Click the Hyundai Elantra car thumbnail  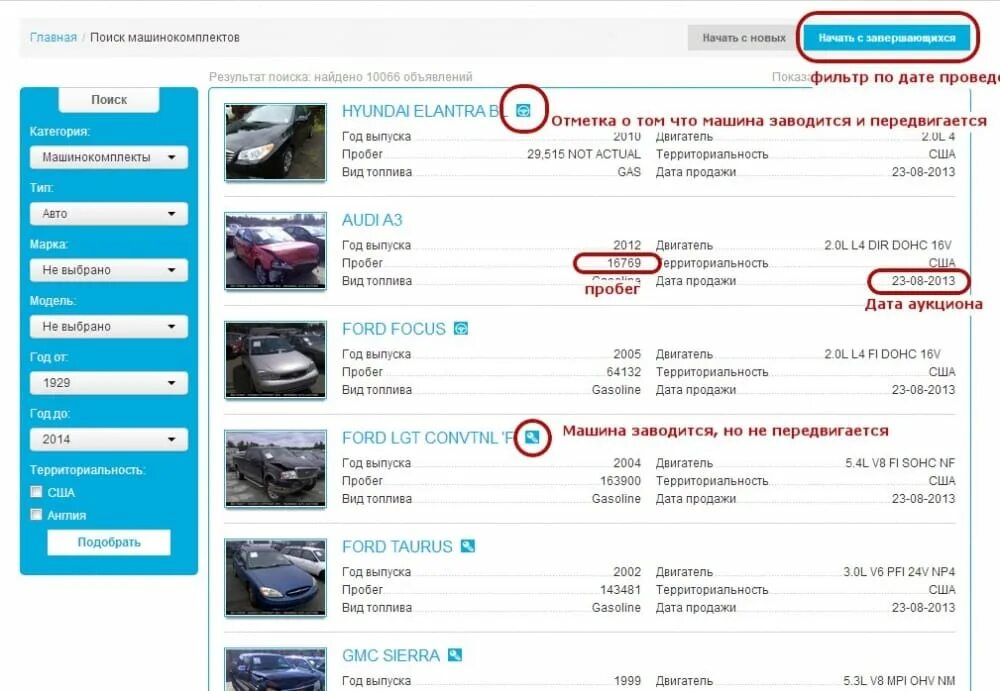coord(276,142)
